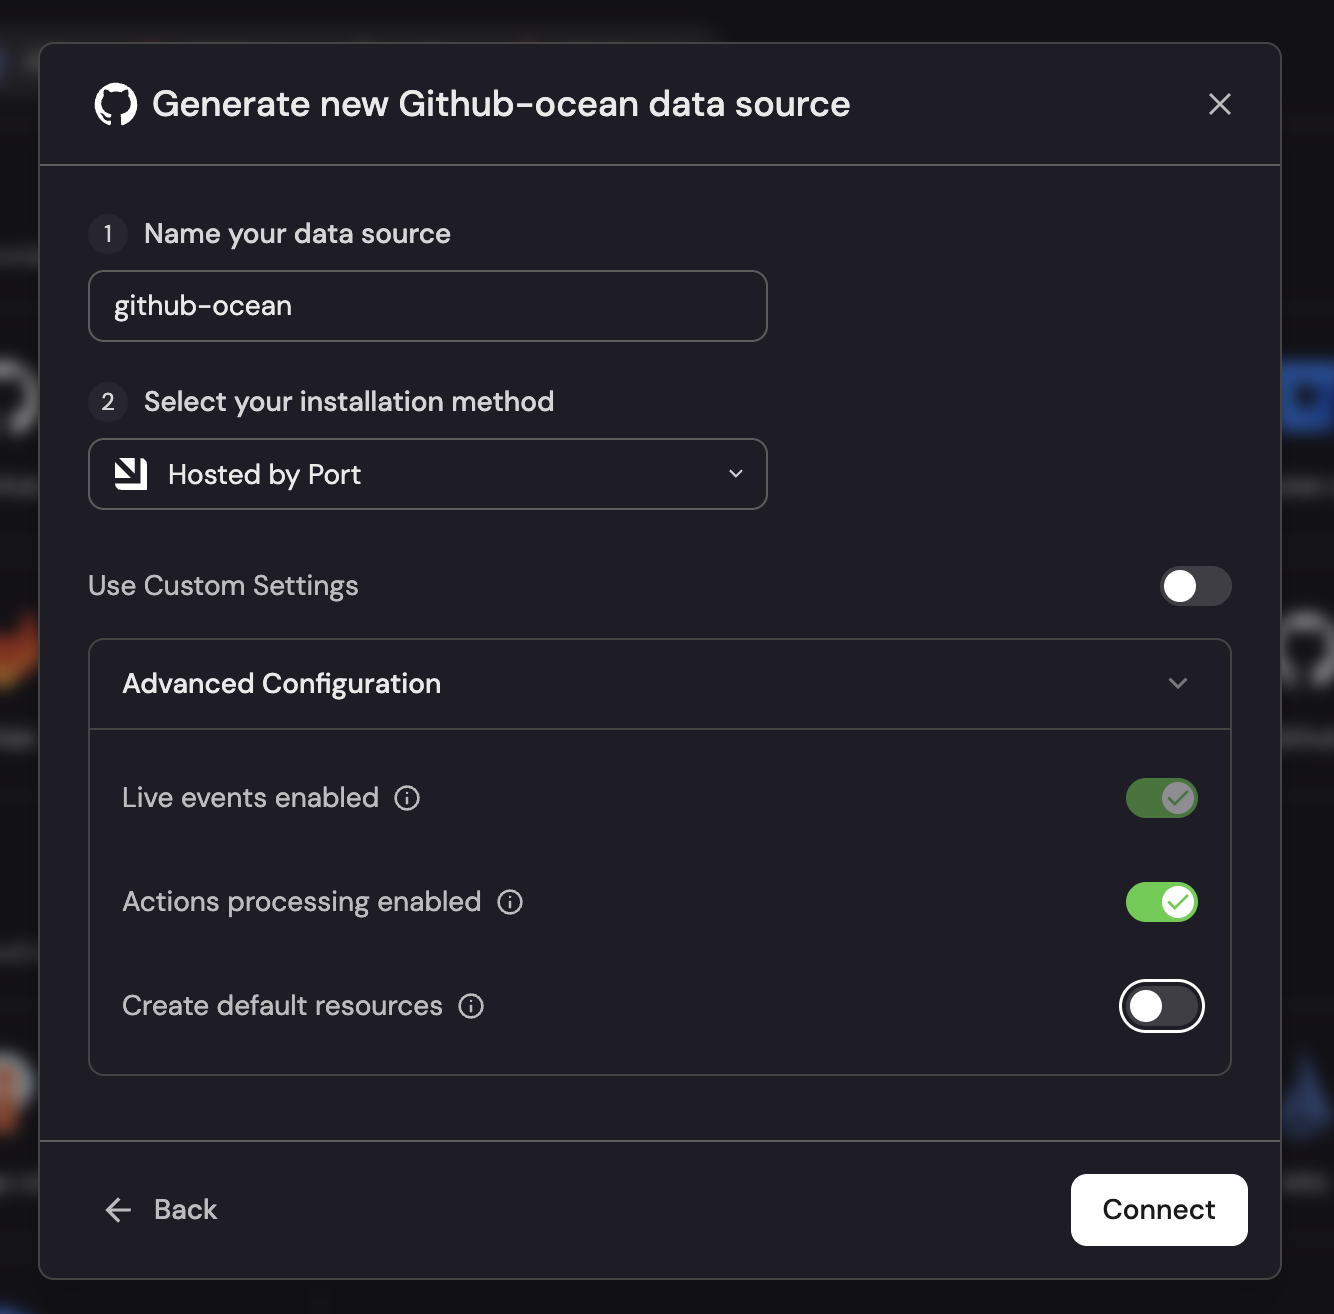The height and width of the screenshot is (1314, 1334).
Task: Close the data source dialog with the X
Action: click(1219, 104)
